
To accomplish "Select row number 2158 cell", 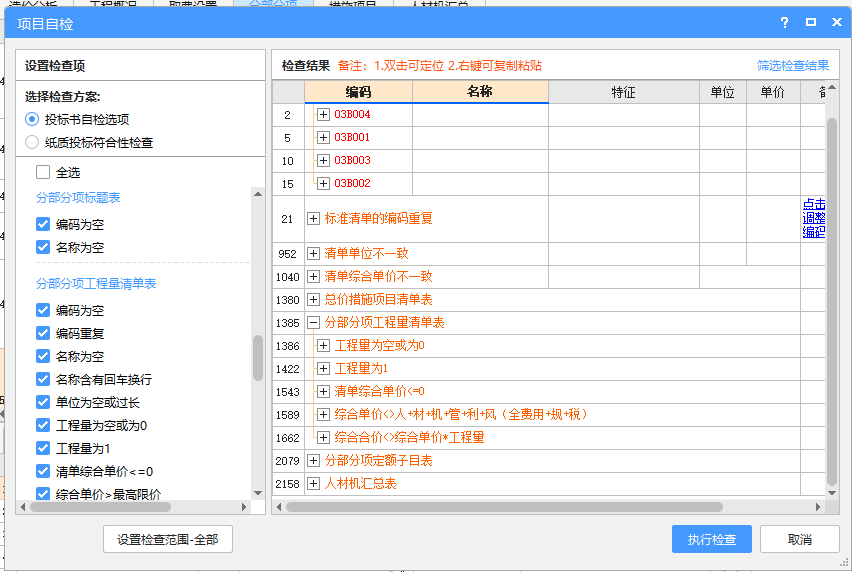I will [x=288, y=483].
